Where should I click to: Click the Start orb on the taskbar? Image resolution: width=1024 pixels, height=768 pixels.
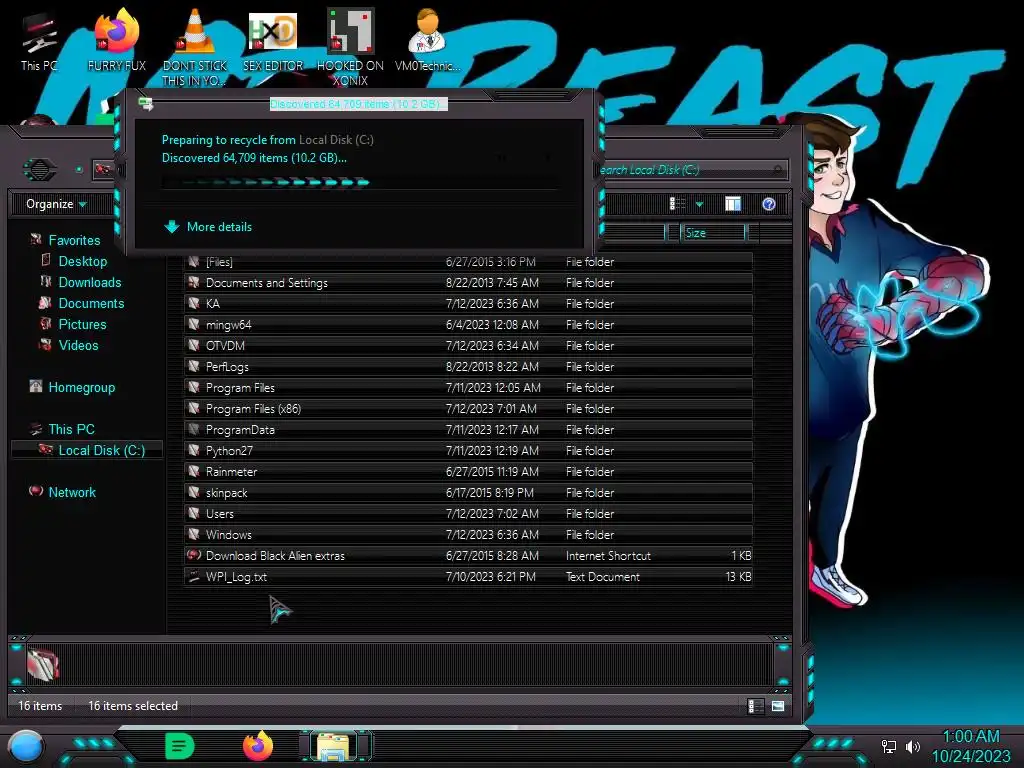26,746
